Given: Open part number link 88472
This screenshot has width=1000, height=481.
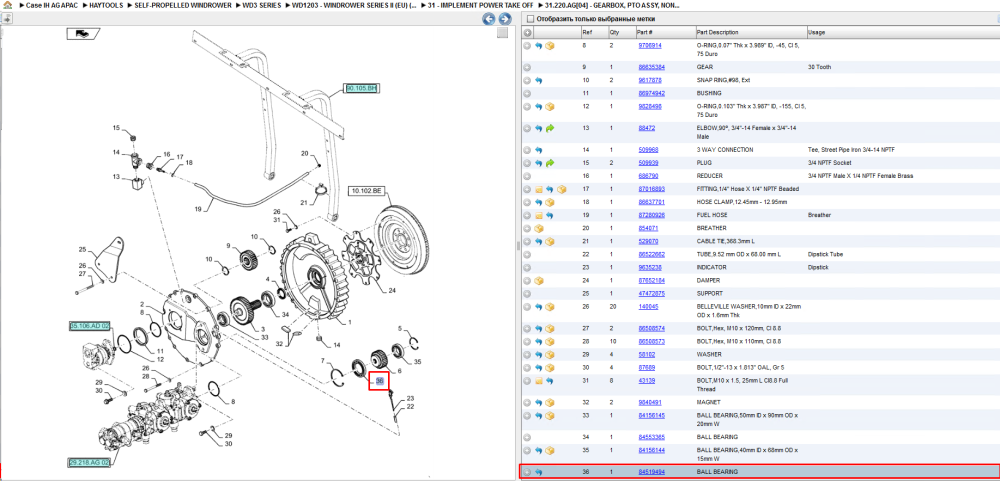Looking at the screenshot, I should (x=647, y=128).
